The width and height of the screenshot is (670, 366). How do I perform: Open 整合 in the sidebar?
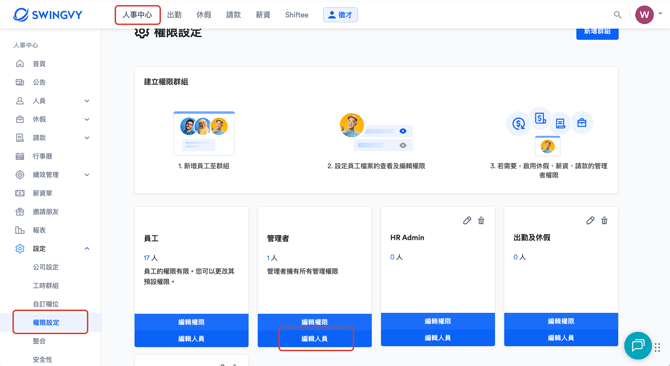tap(39, 341)
